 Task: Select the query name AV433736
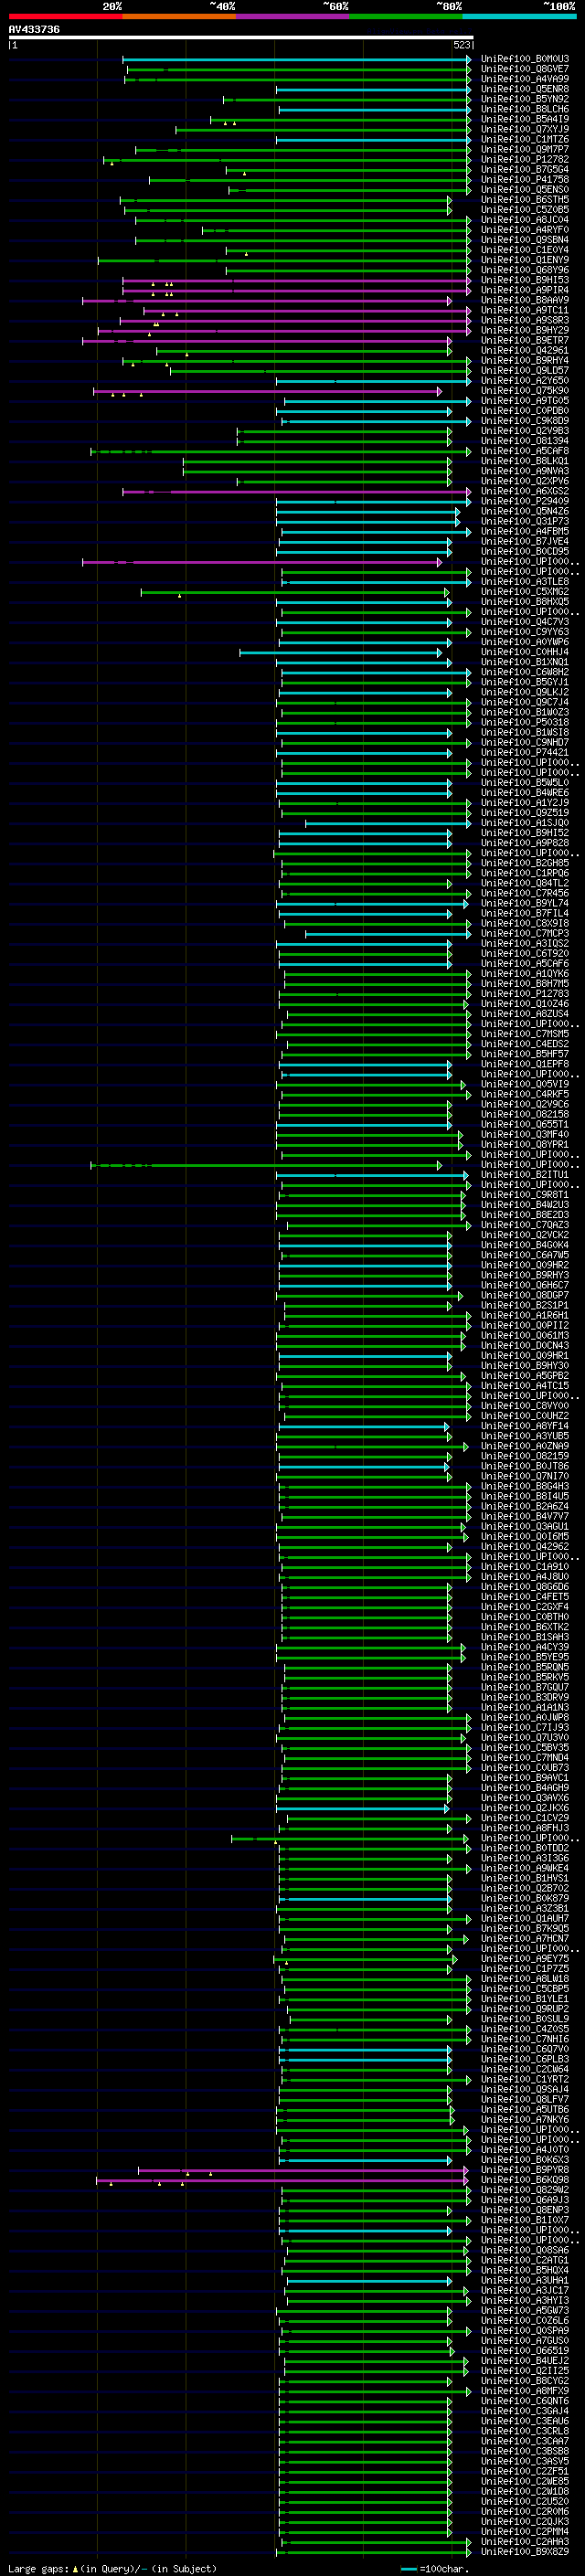34,30
